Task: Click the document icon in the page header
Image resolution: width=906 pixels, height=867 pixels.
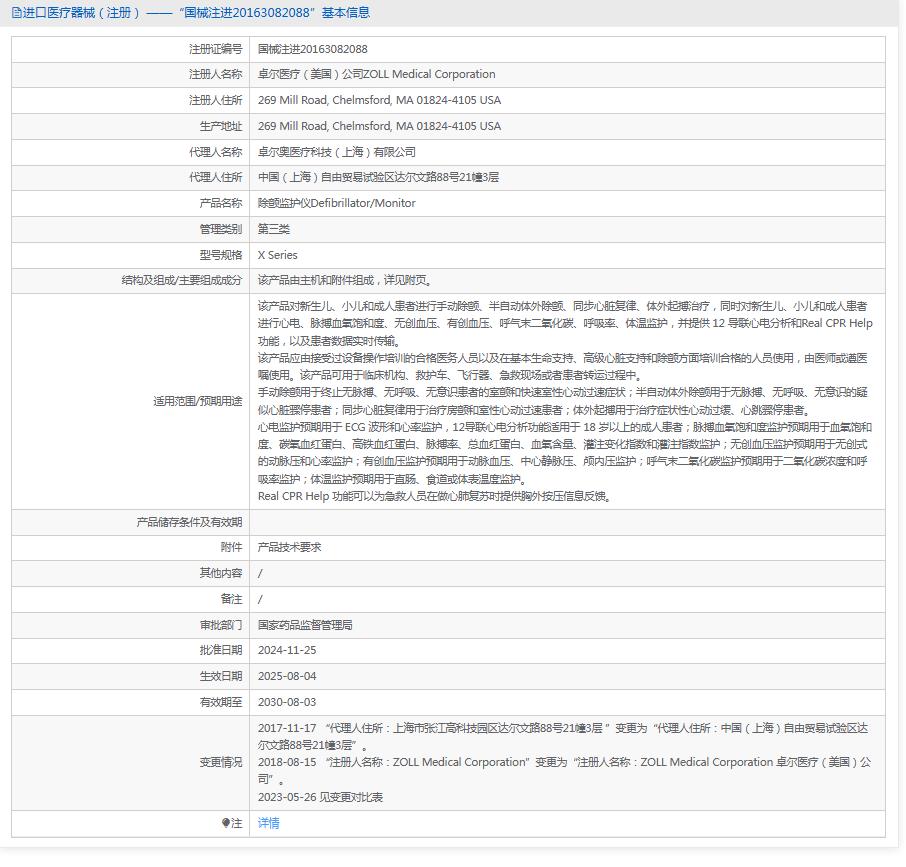Action: tap(15, 13)
